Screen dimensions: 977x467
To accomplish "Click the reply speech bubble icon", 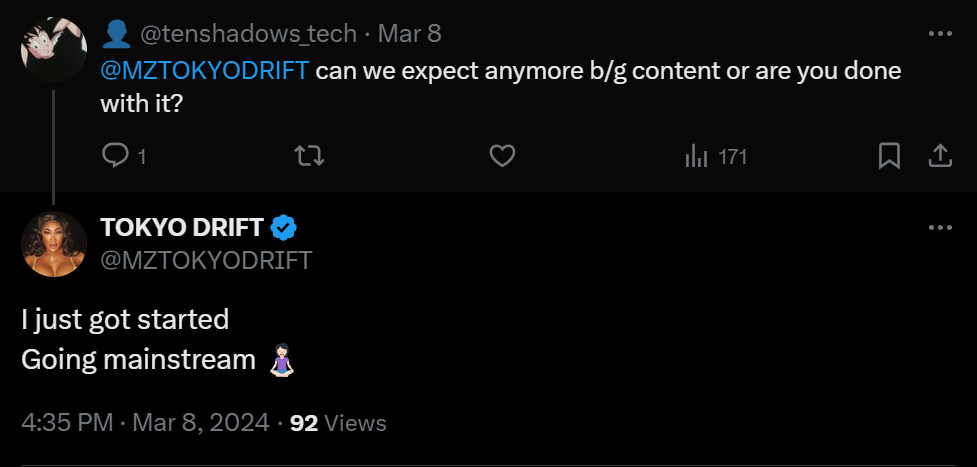I will [x=116, y=156].
